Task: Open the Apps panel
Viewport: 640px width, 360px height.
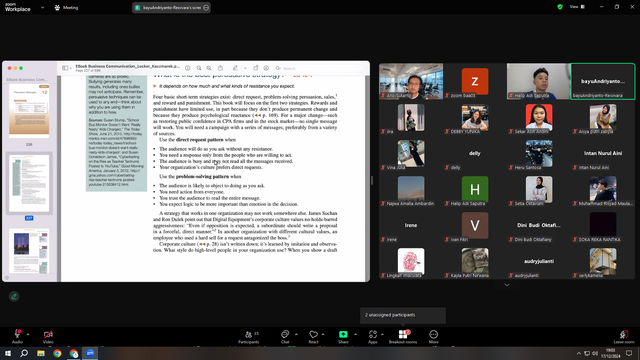Action: [373, 336]
